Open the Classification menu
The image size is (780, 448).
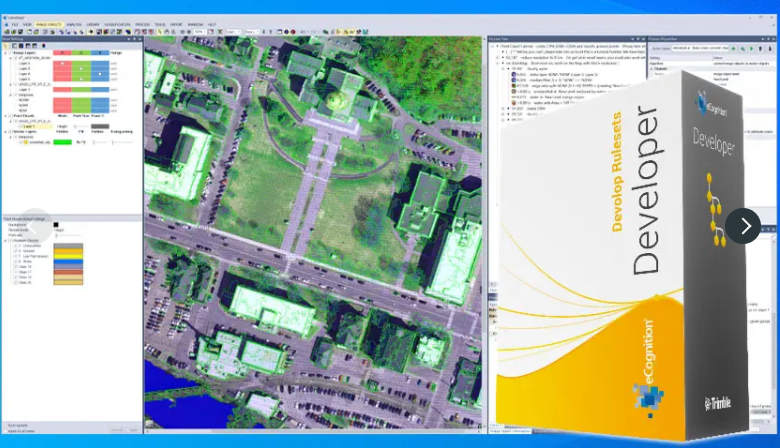[117, 24]
